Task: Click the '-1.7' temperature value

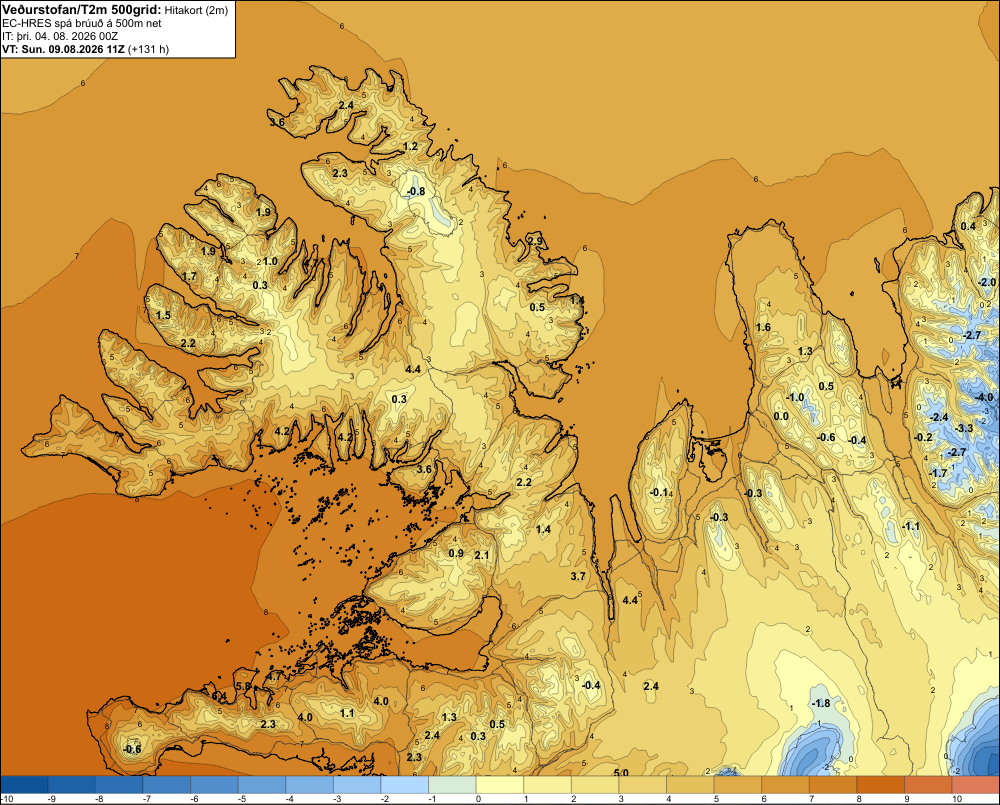Action: (938, 473)
